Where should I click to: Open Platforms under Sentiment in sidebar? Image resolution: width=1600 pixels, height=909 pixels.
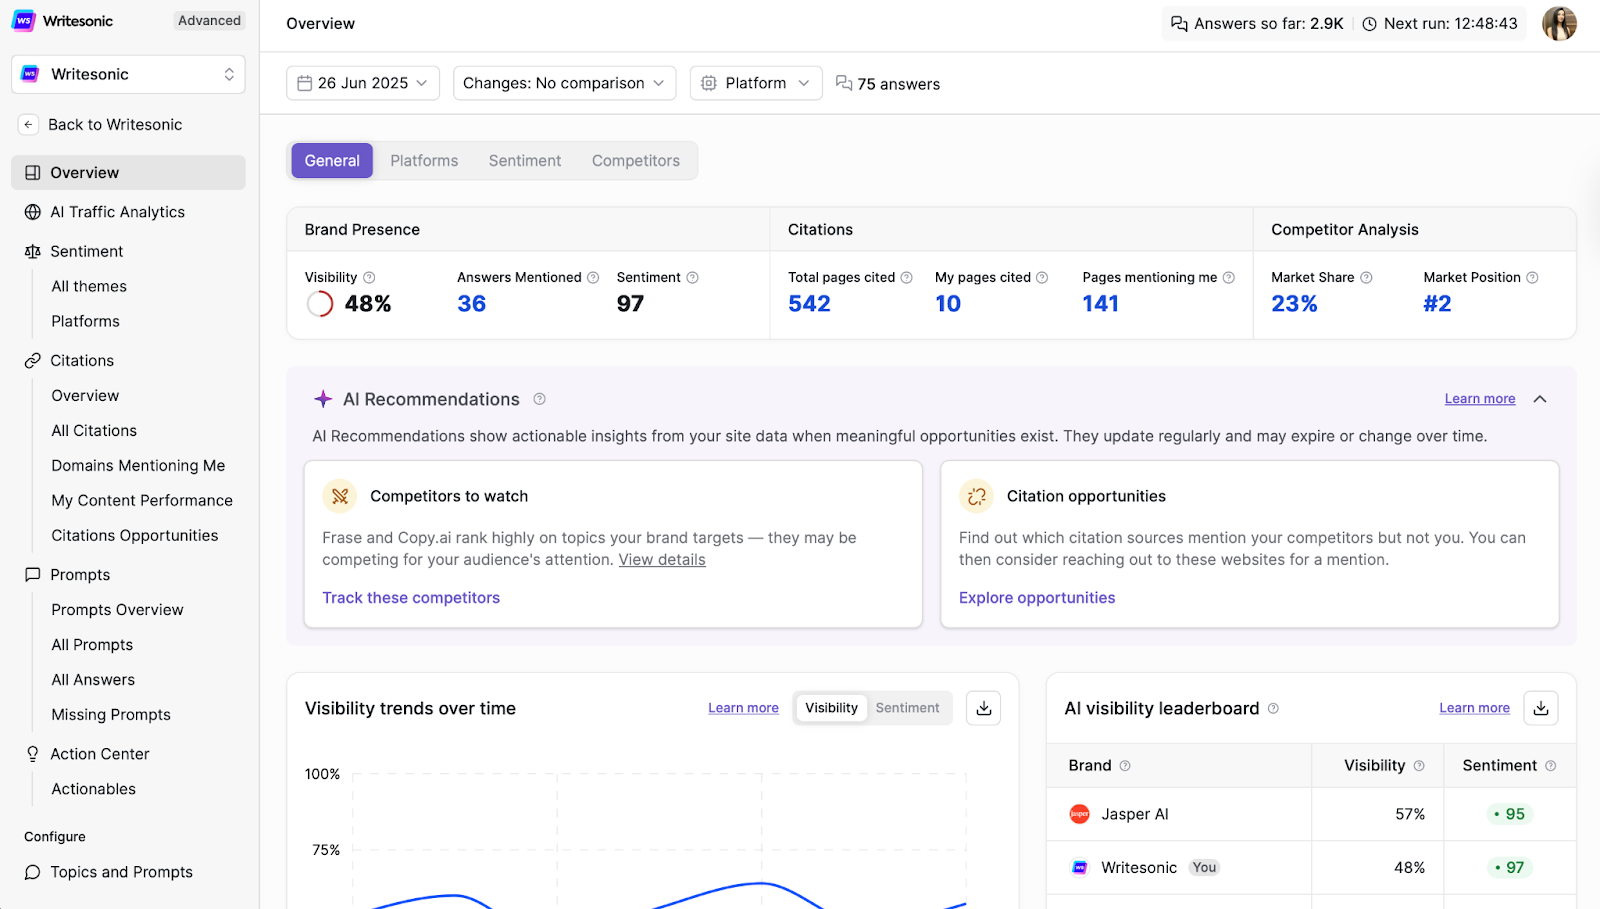(x=86, y=322)
